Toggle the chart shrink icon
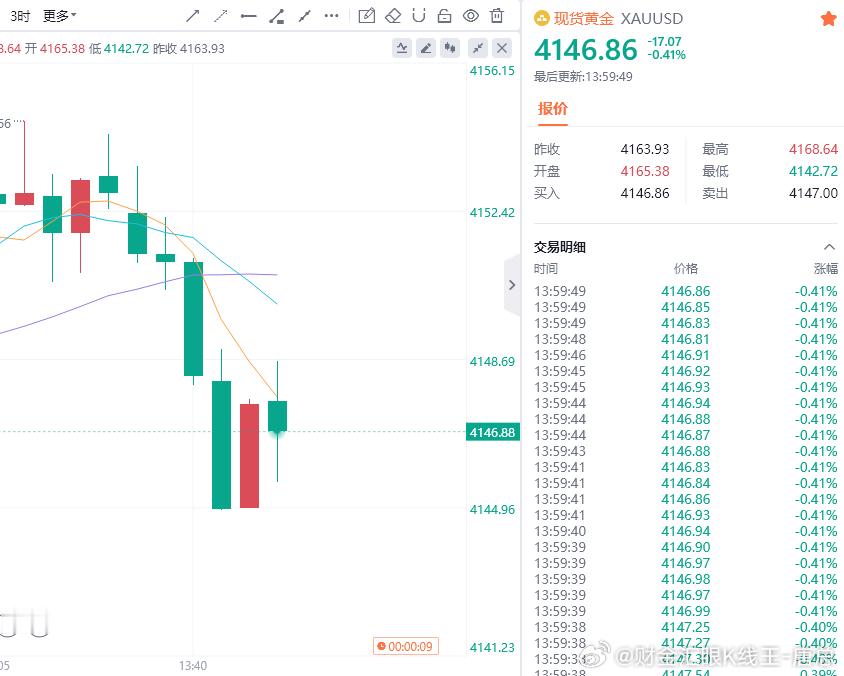Screen dimensions: 844x676 [477, 47]
